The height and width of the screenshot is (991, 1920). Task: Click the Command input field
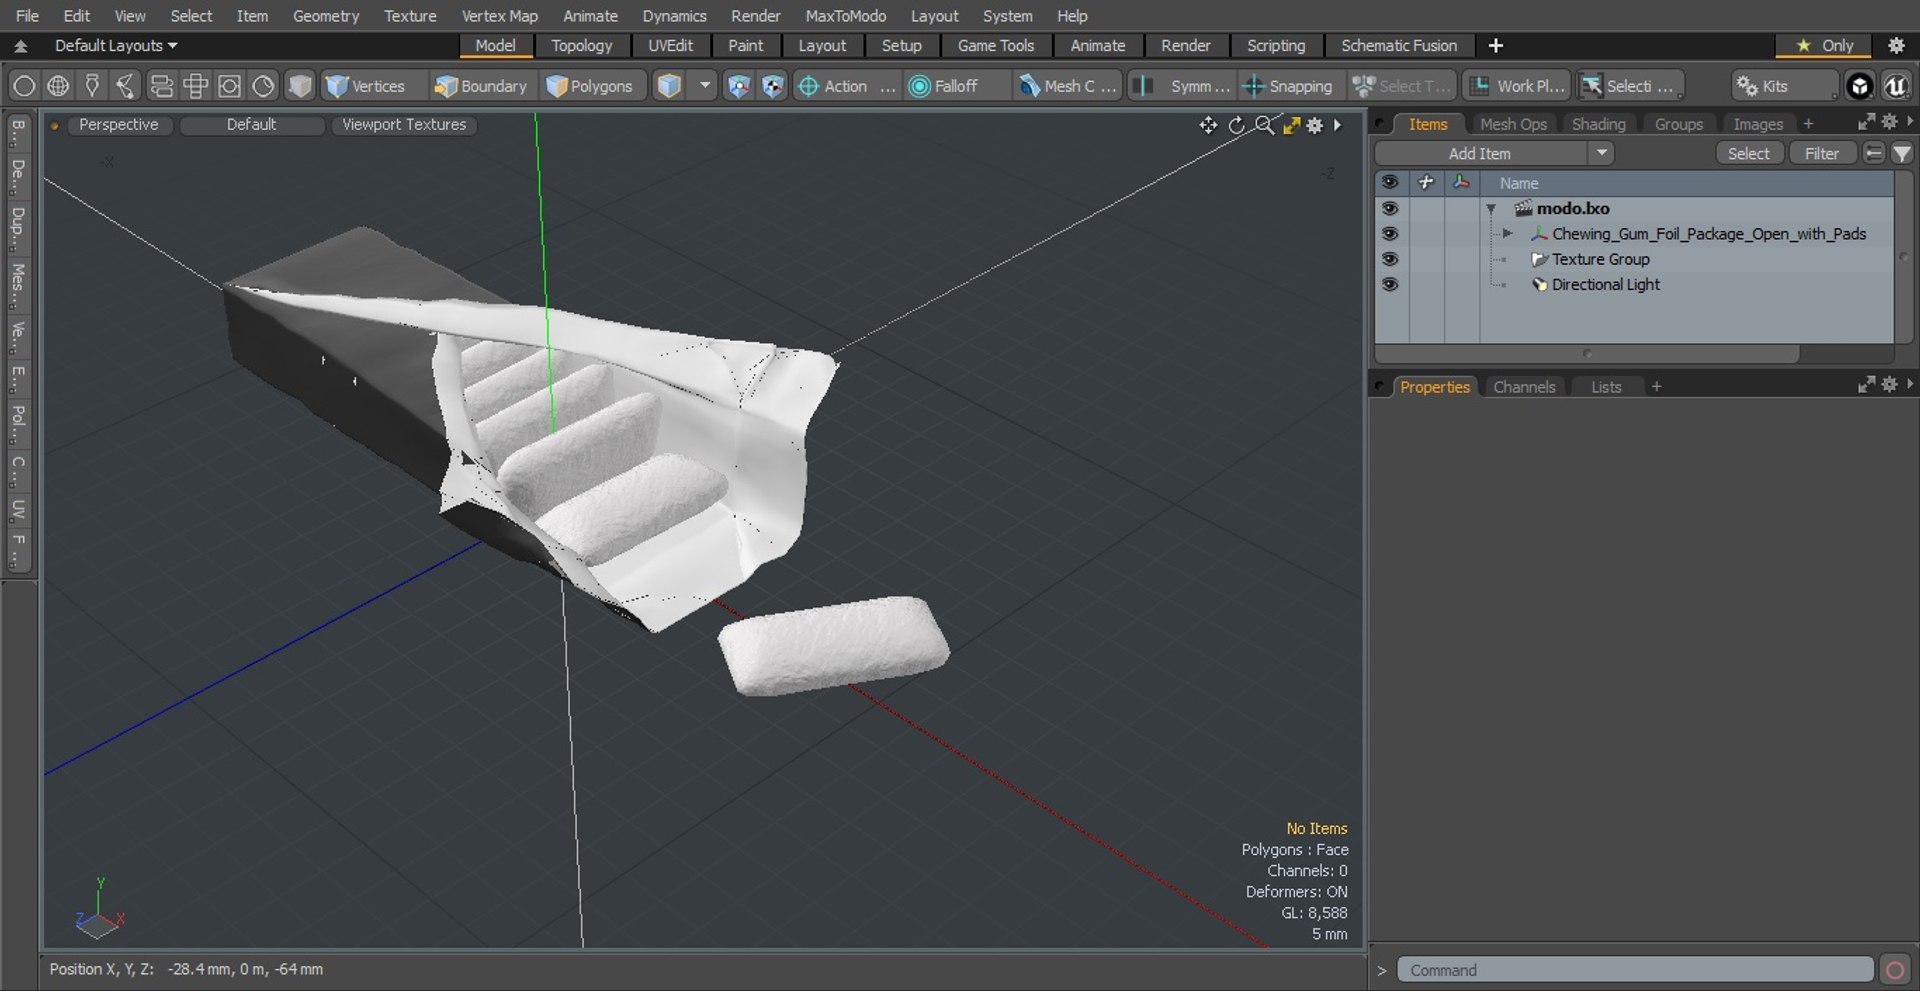tap(1635, 970)
